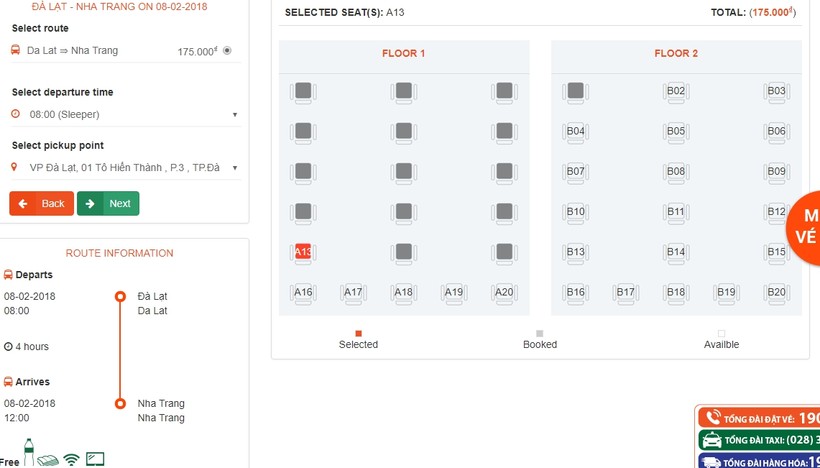
Task: Select the Da Lat to Nha Trang route radio
Action: 227,50
